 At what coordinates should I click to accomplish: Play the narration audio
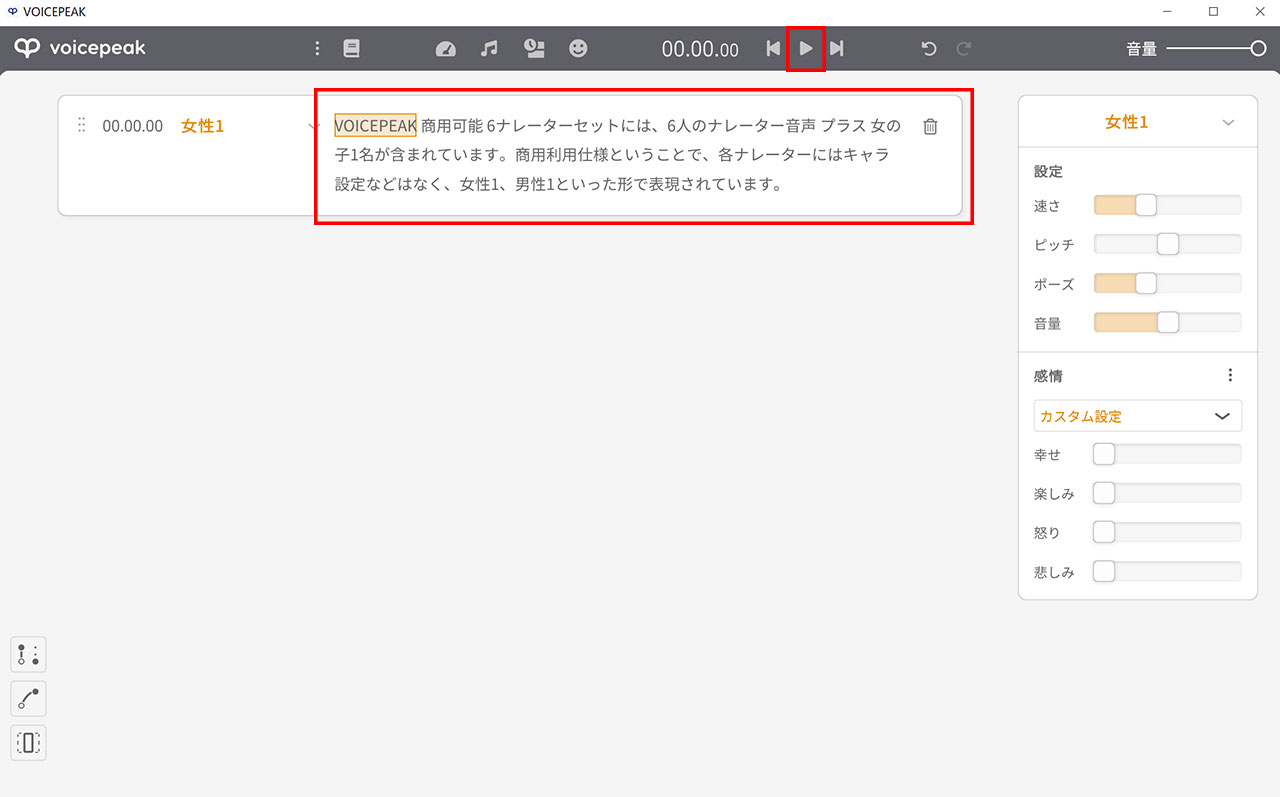click(805, 48)
